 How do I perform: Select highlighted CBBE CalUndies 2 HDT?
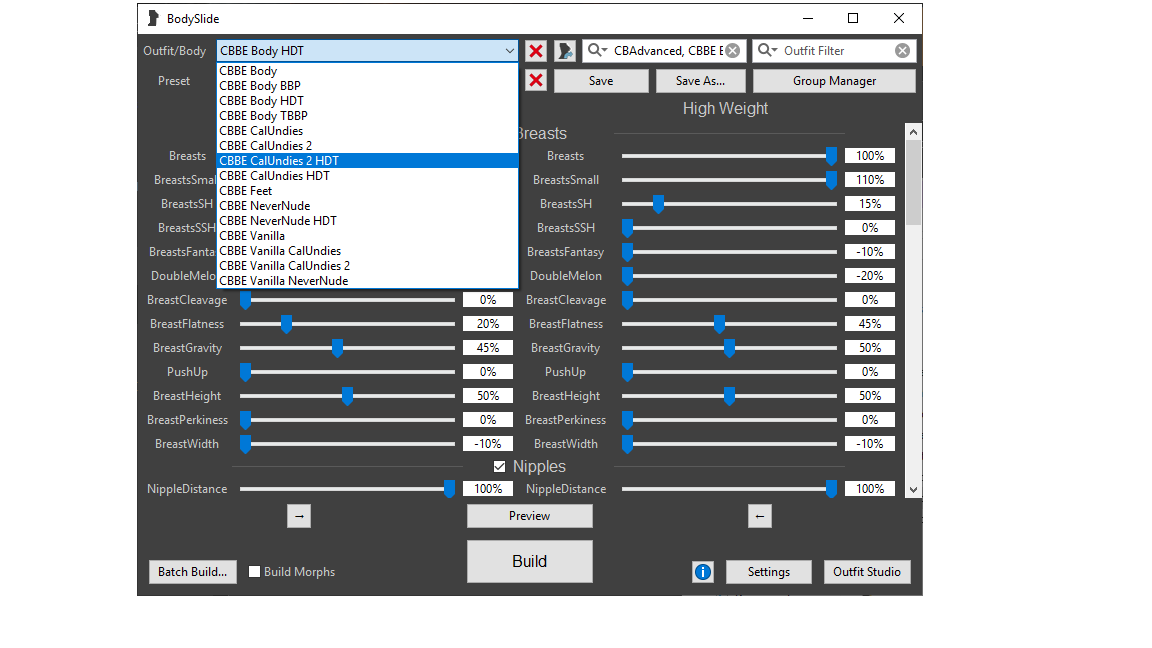tap(367, 161)
